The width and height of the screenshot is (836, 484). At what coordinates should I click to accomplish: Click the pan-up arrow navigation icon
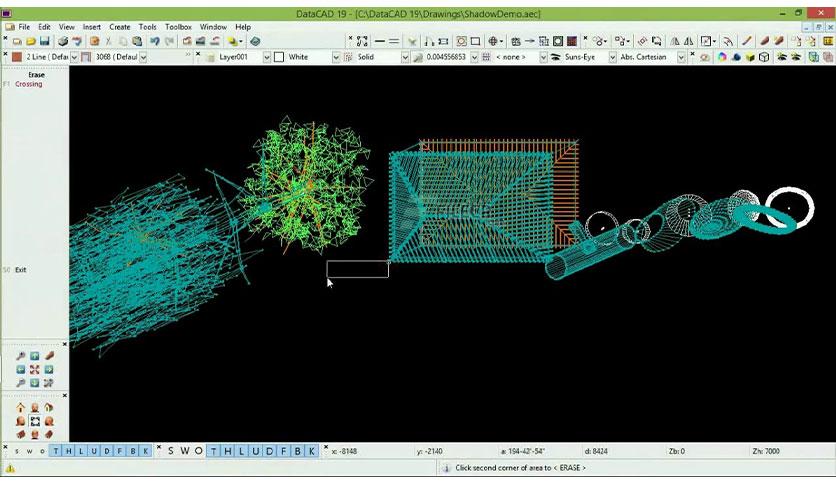pos(35,356)
